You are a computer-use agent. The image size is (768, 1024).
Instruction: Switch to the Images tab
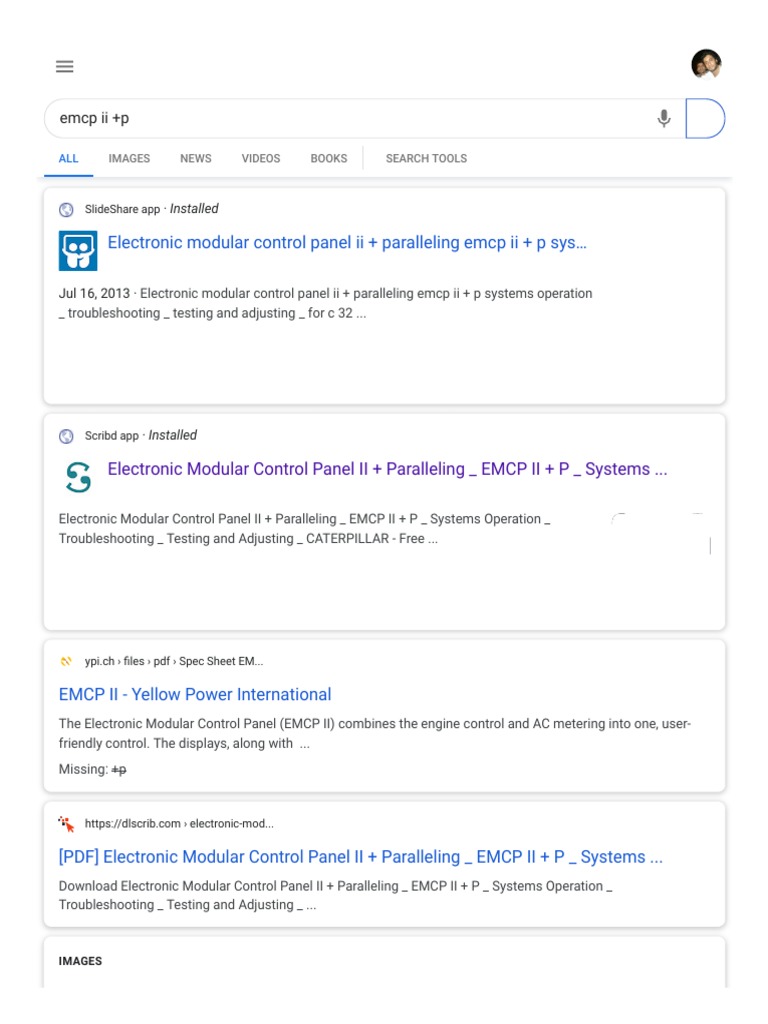point(129,159)
